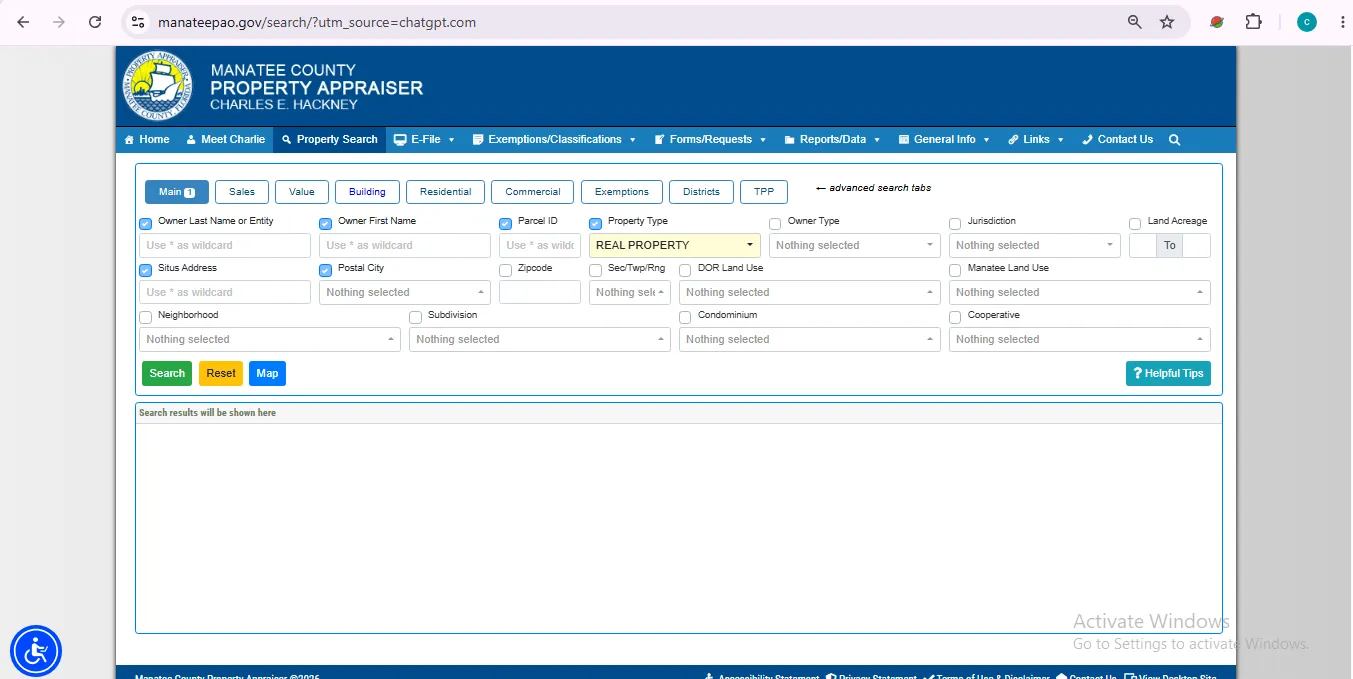Switch to the Districts tab
The width and height of the screenshot is (1353, 679).
tap(702, 192)
